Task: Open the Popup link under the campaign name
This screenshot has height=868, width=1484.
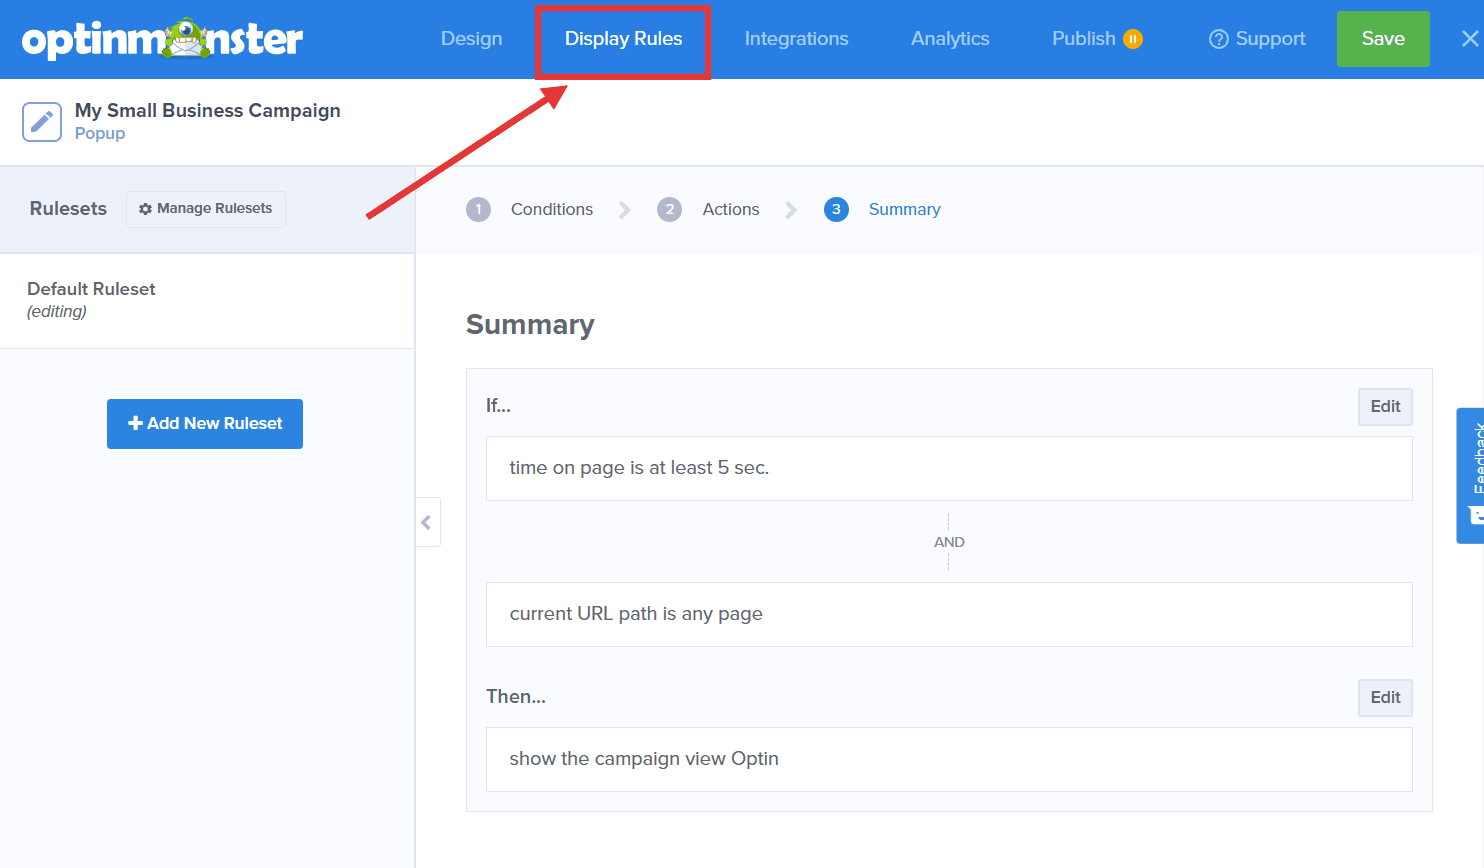Action: tap(99, 133)
